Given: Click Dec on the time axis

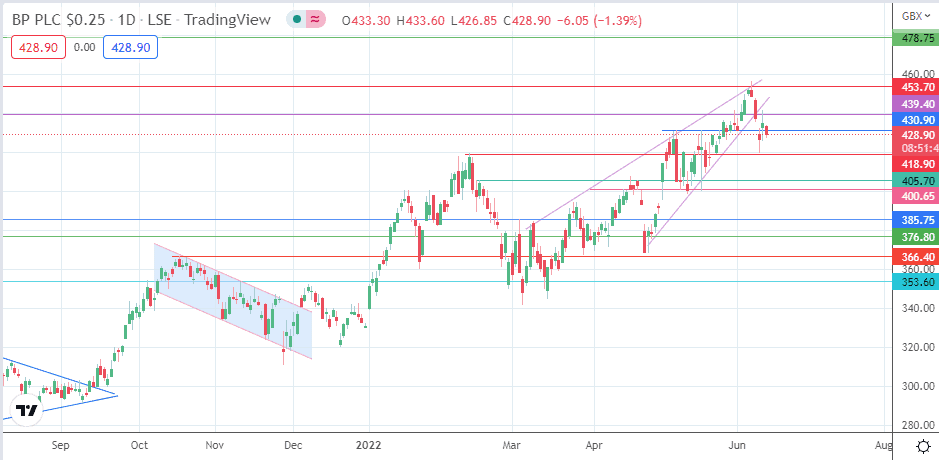Looking at the screenshot, I should click(x=293, y=446).
